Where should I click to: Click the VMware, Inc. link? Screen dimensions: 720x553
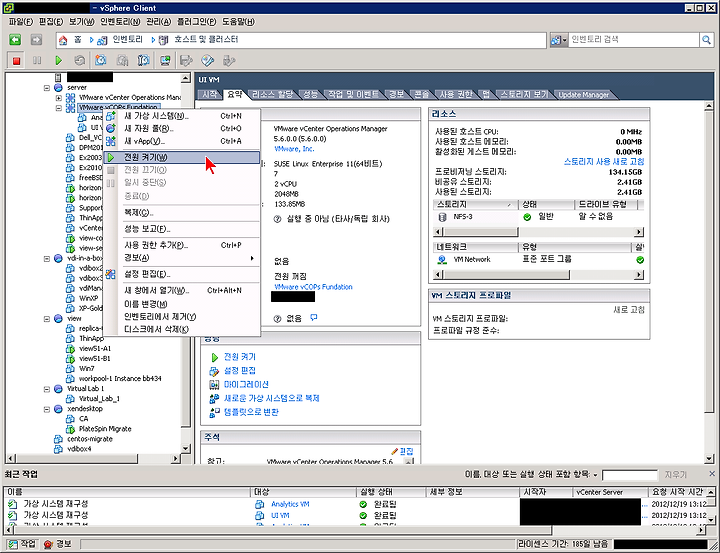[294, 149]
